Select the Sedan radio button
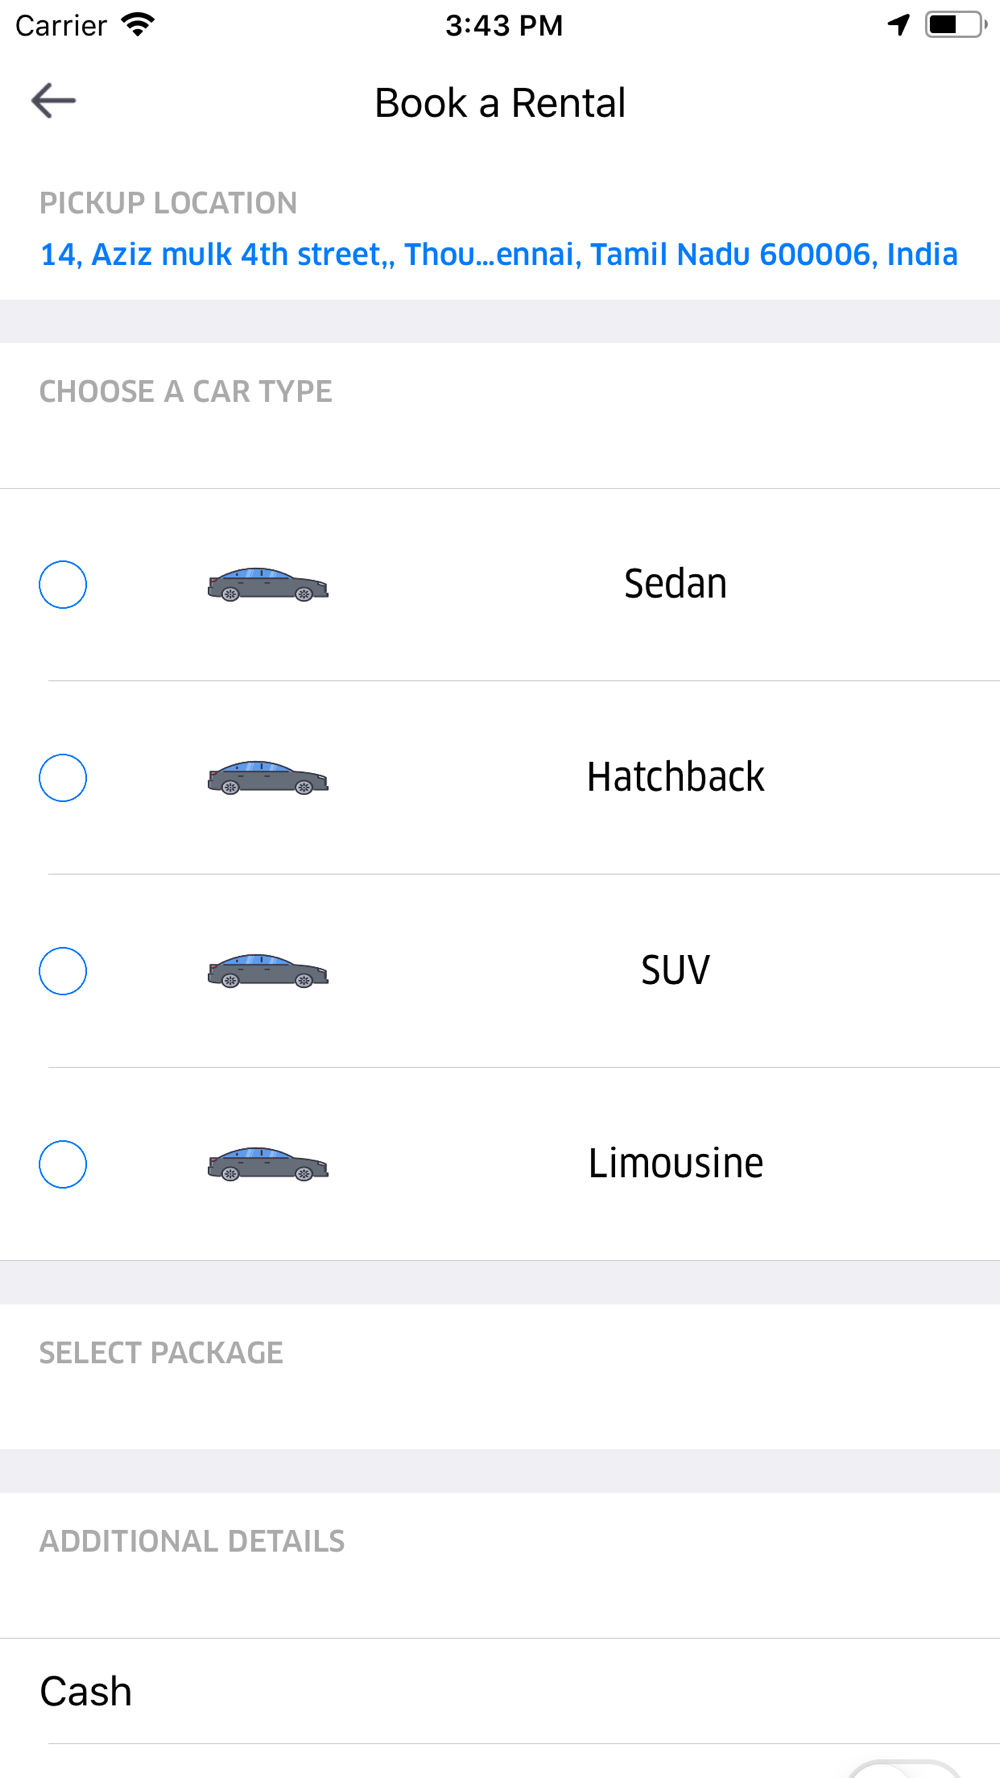 click(63, 585)
